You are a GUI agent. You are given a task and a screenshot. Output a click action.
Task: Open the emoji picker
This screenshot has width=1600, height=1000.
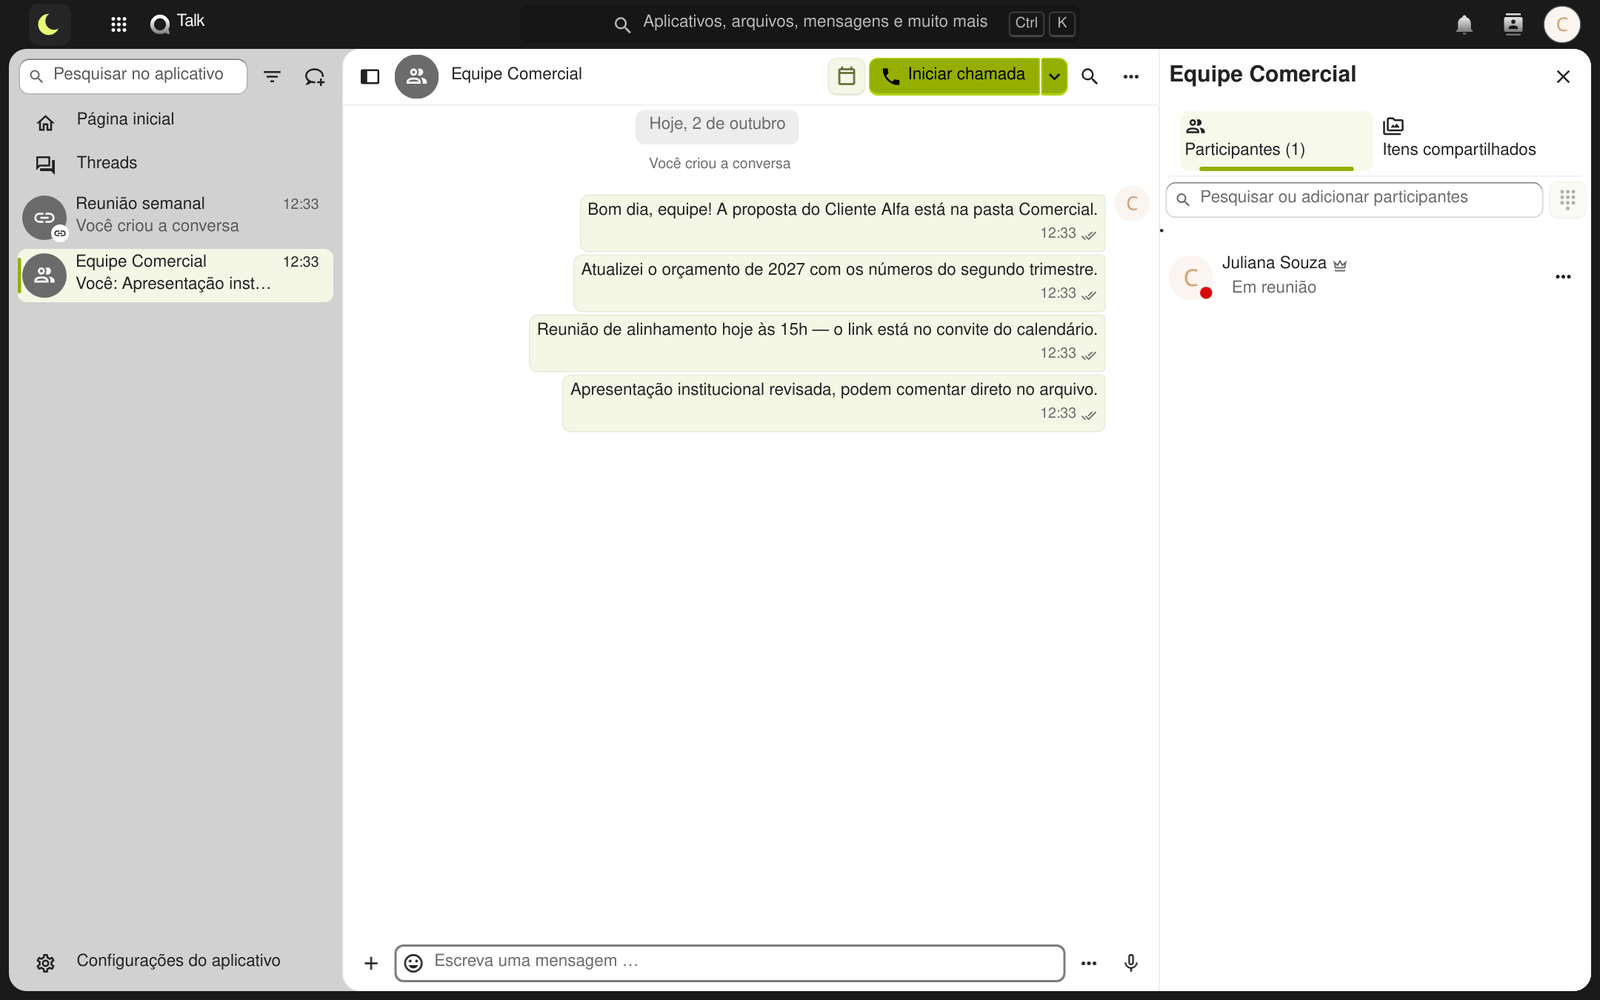[x=413, y=963]
